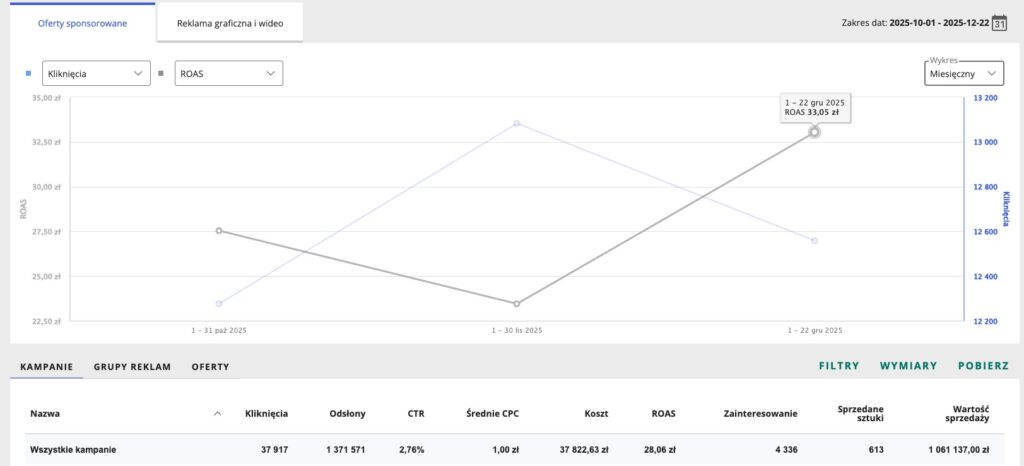Open the Kliknięcia metric dropdown
The height and width of the screenshot is (466, 1024).
tap(96, 73)
